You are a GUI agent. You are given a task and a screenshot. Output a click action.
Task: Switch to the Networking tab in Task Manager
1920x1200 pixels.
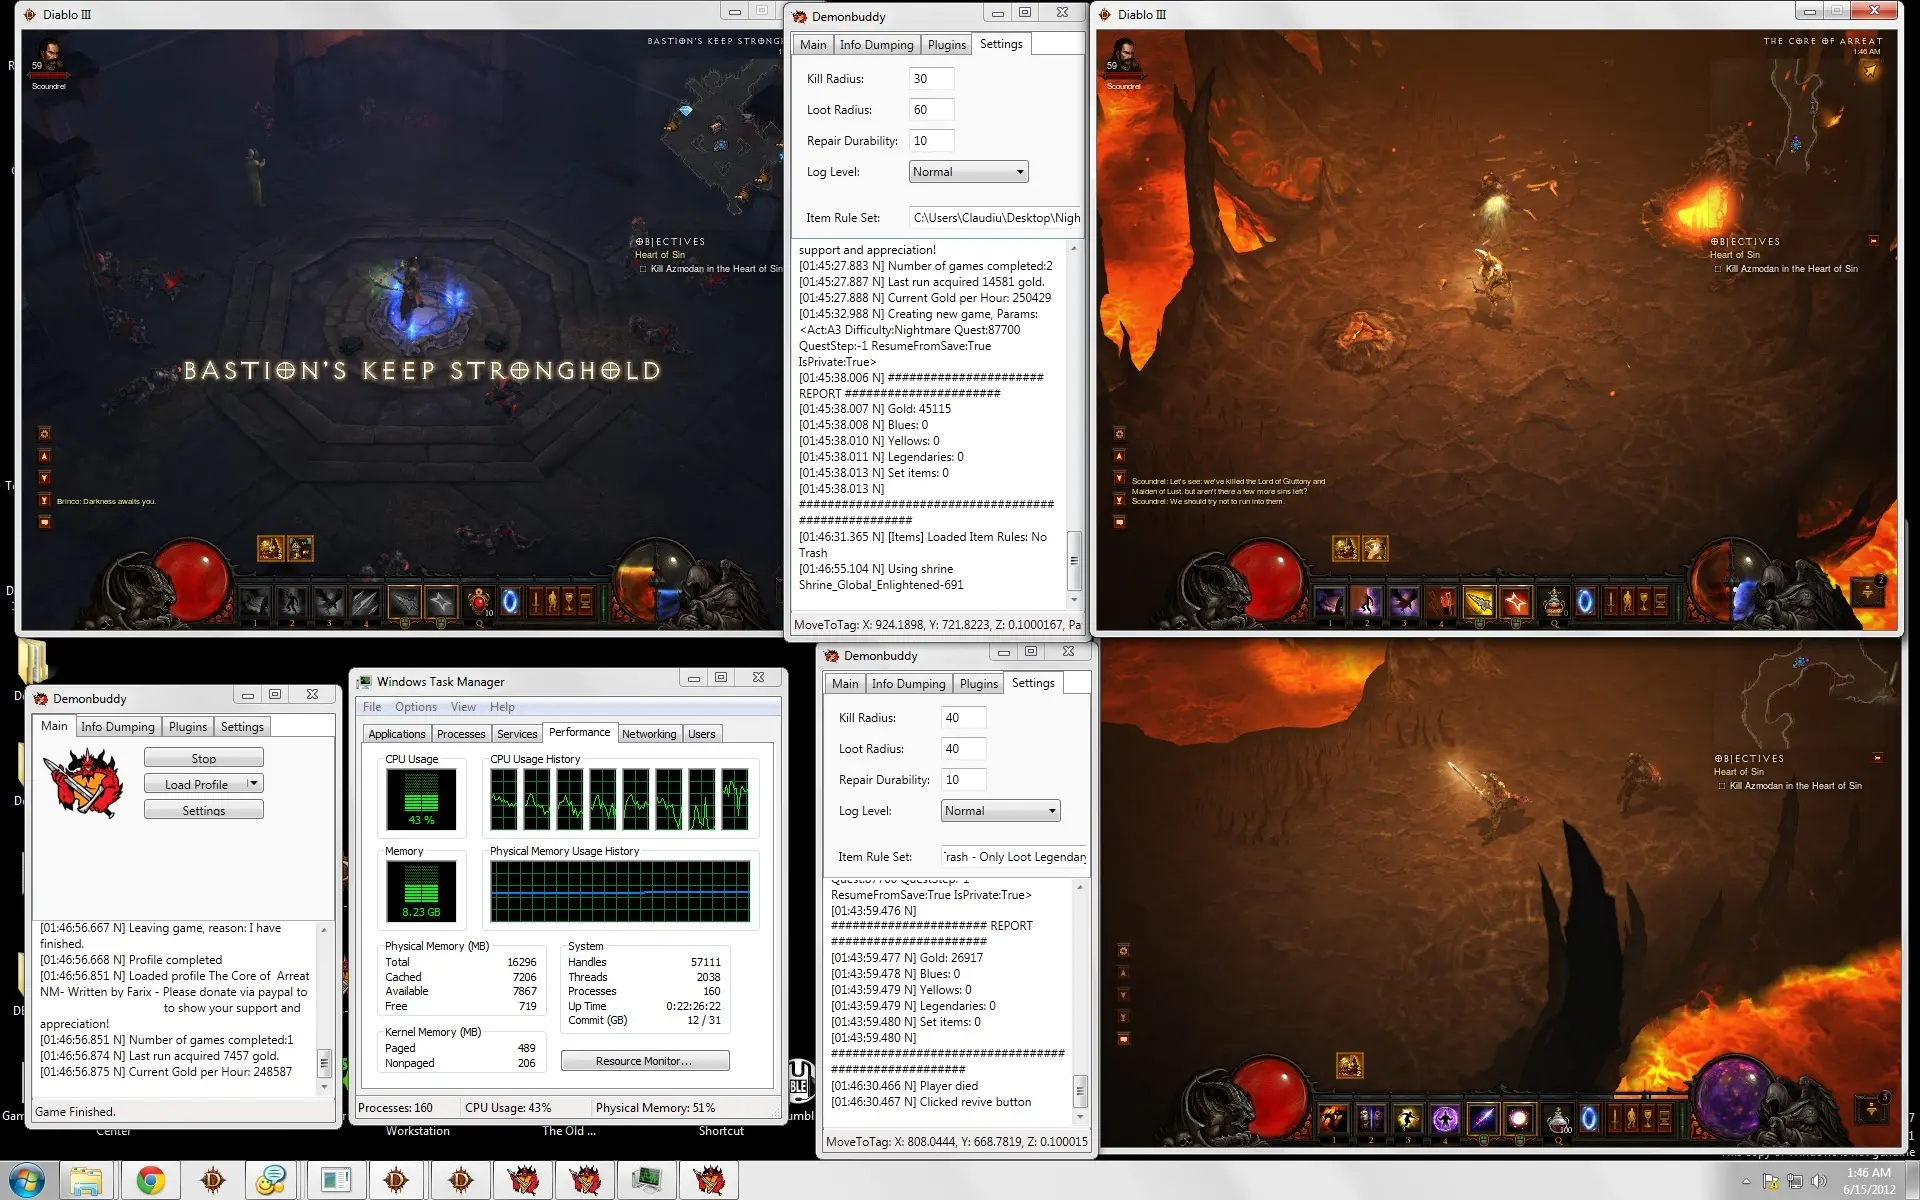coord(649,734)
